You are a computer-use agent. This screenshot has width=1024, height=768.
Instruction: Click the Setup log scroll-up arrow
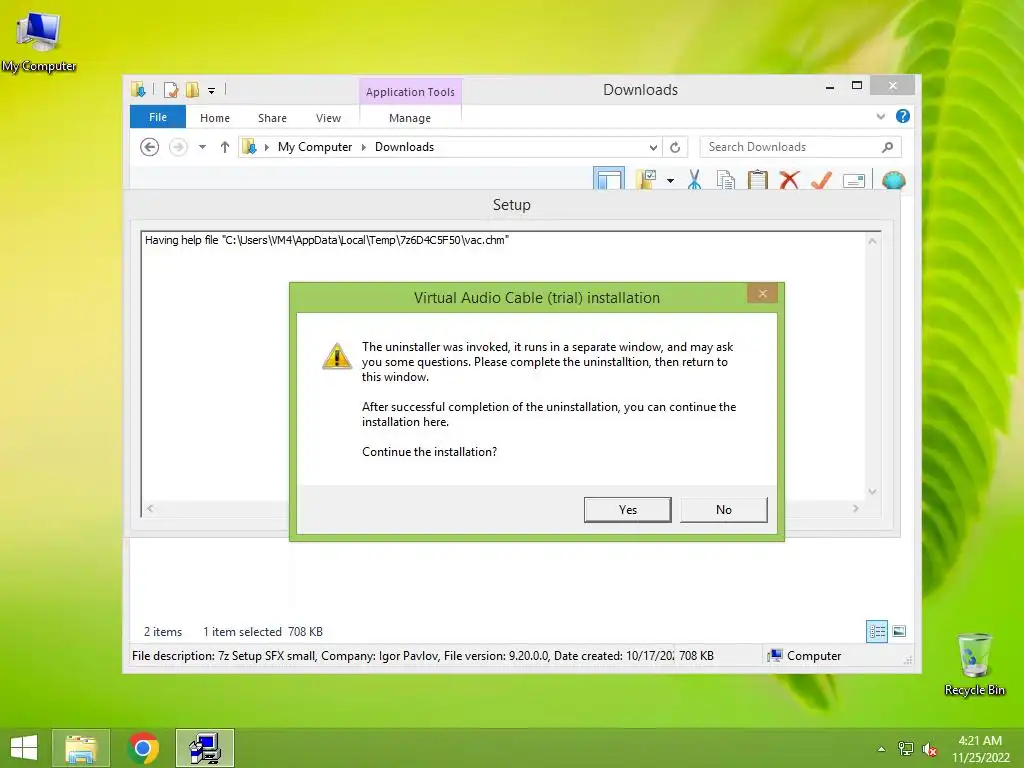[872, 241]
